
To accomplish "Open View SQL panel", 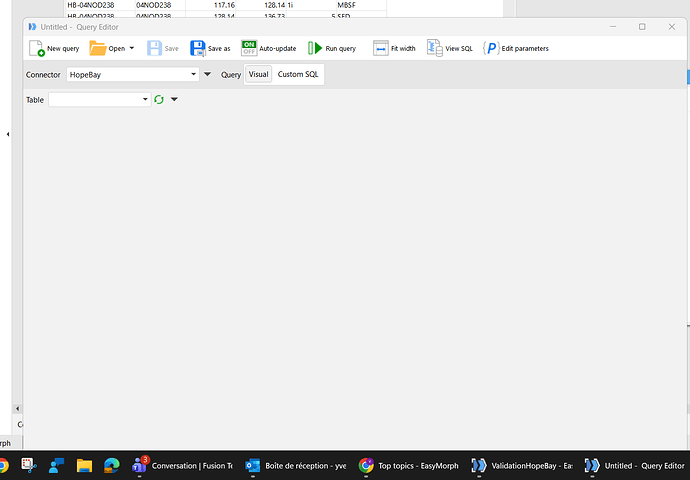I will point(449,48).
